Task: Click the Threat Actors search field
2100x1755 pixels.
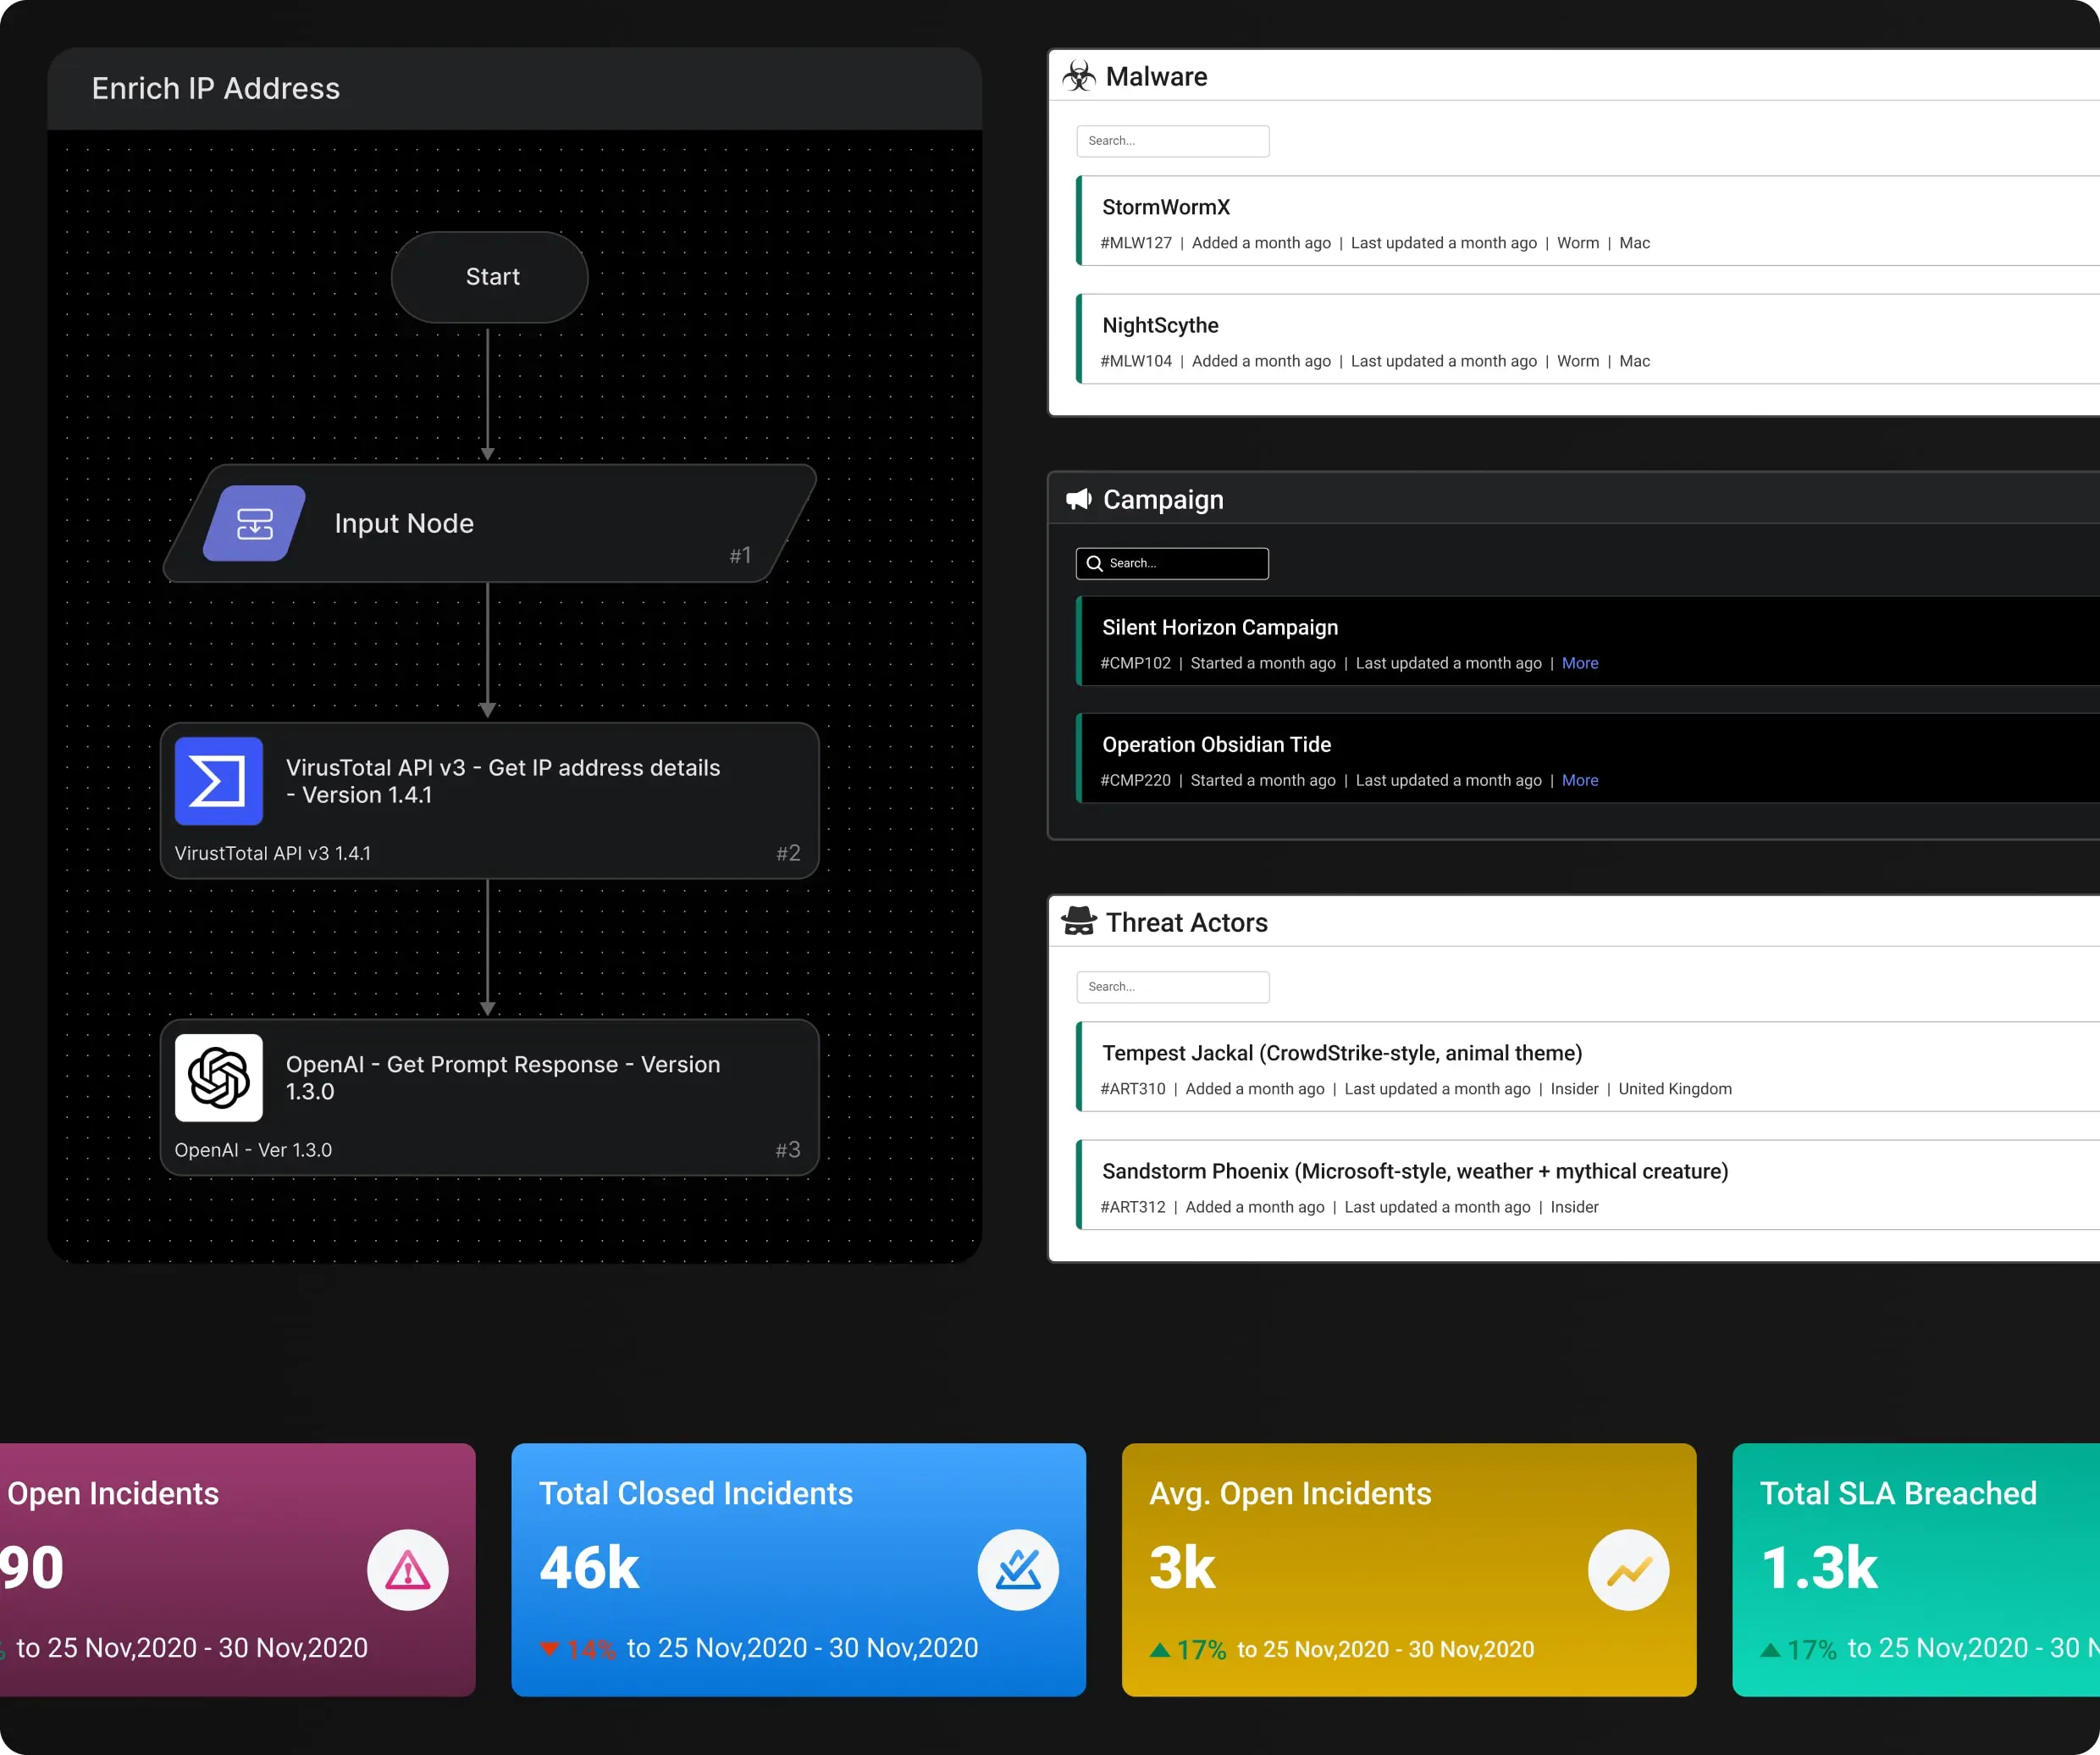Action: point(1172,986)
